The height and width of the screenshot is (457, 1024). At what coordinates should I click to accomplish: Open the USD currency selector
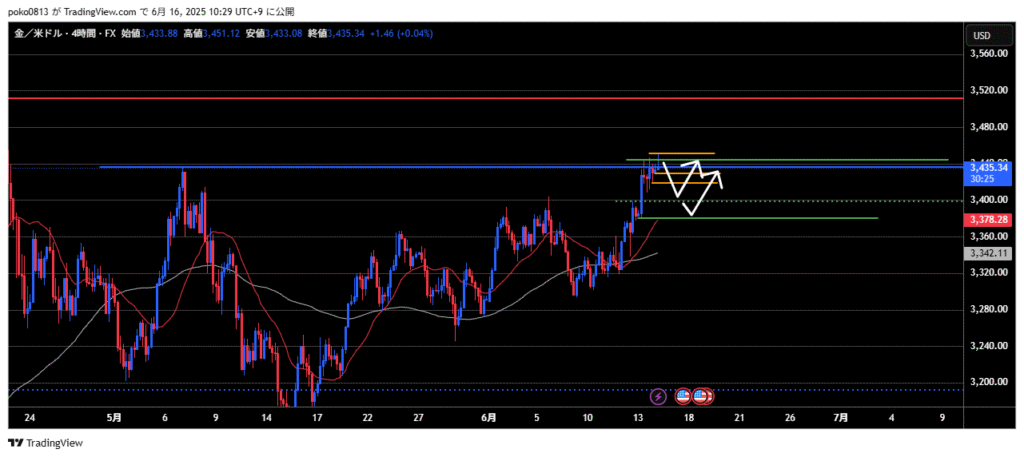(981, 36)
